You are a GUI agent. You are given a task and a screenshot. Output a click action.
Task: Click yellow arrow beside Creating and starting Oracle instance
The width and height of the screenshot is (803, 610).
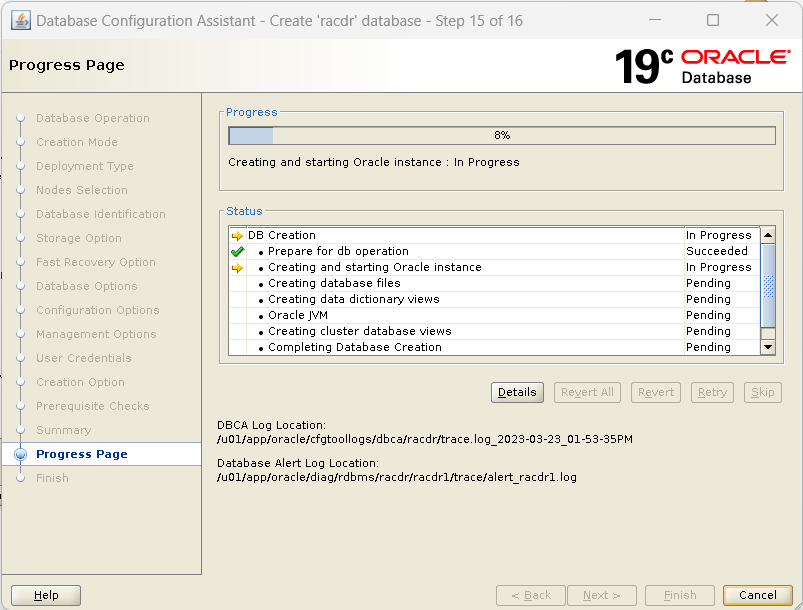[x=237, y=267]
